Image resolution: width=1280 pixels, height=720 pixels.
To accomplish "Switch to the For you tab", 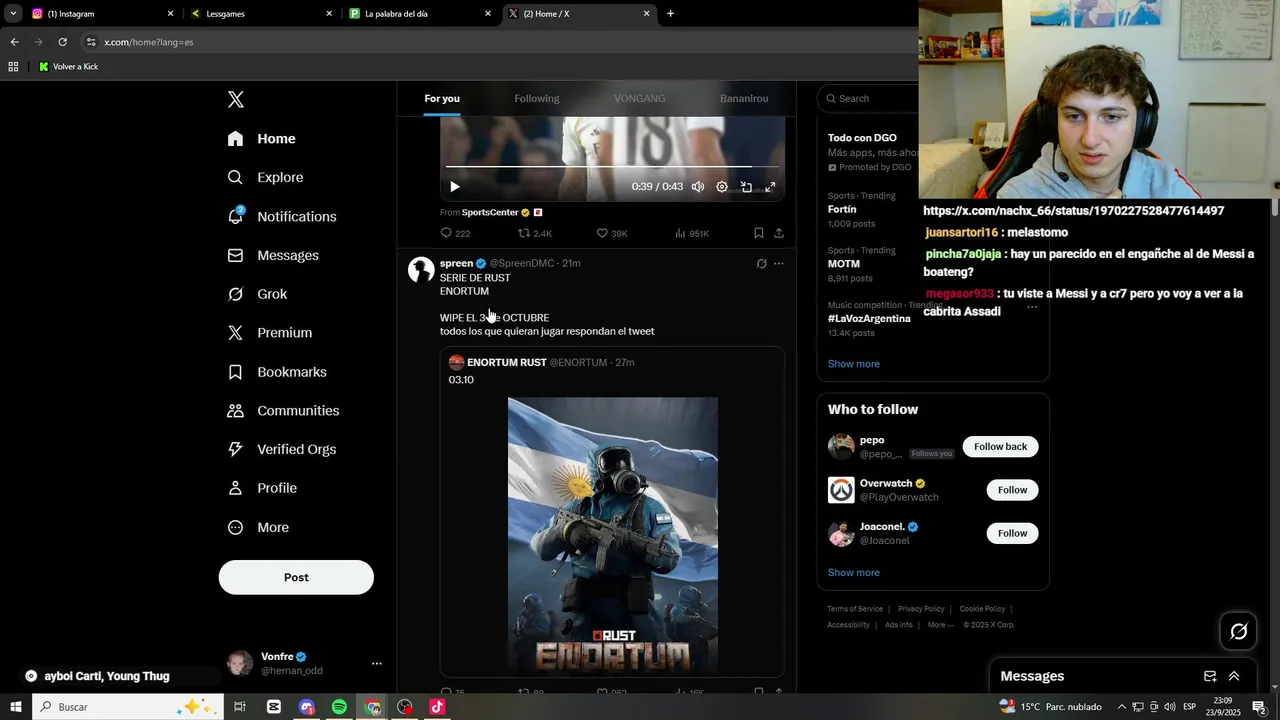I will point(442,98).
